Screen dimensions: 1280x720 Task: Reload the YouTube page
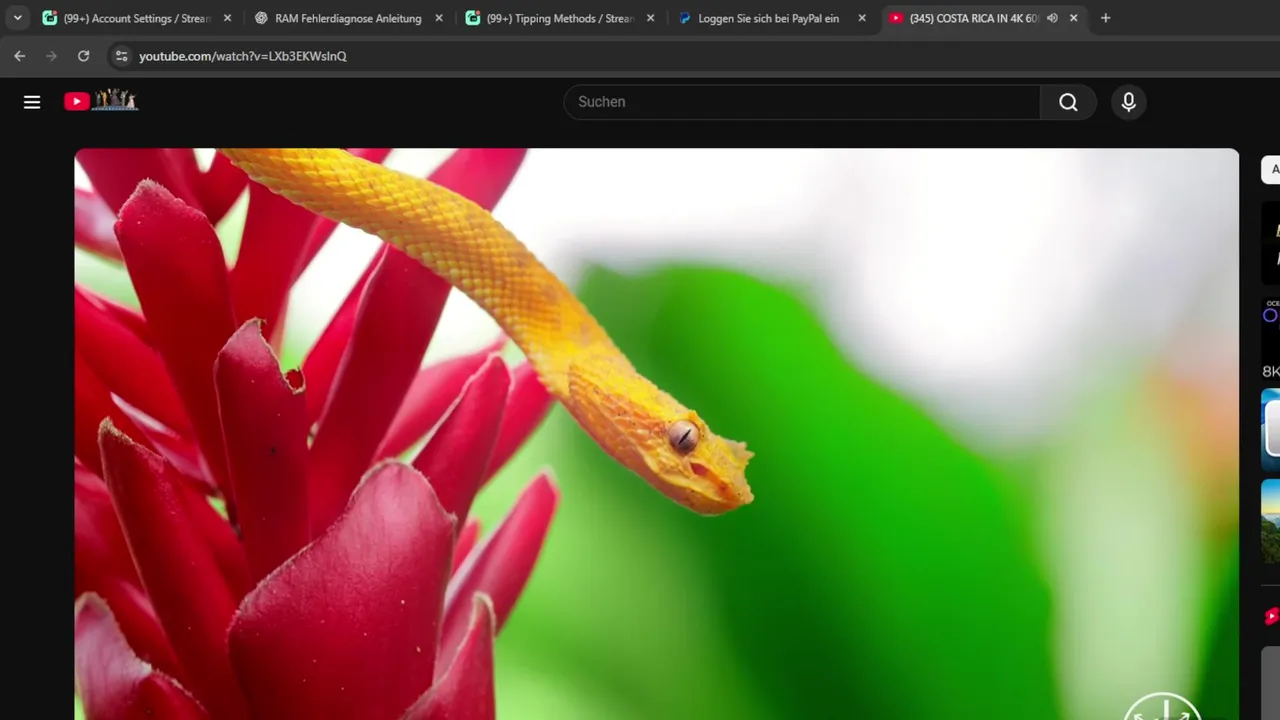pos(83,56)
